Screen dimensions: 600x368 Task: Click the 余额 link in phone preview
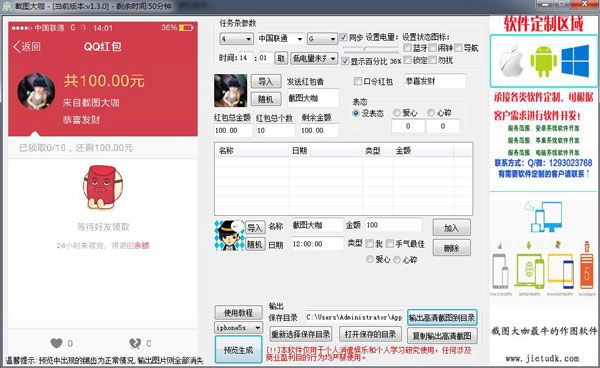point(142,245)
